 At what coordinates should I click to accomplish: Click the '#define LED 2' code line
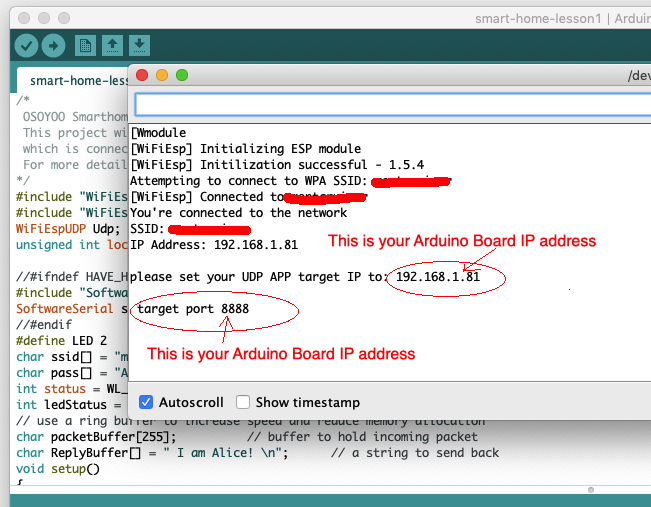point(61,341)
